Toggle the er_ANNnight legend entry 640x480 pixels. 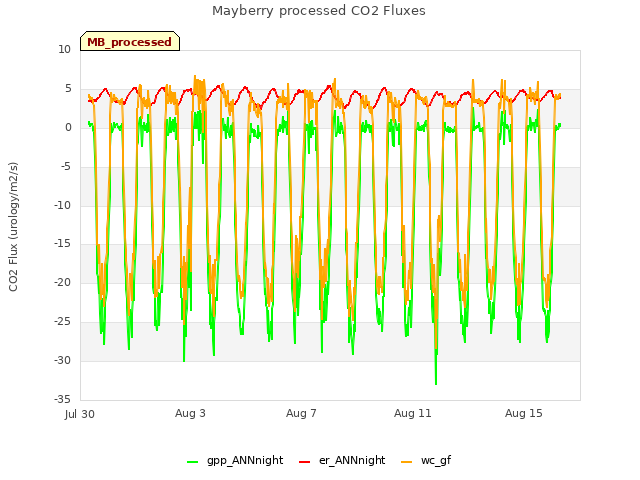tap(342, 460)
